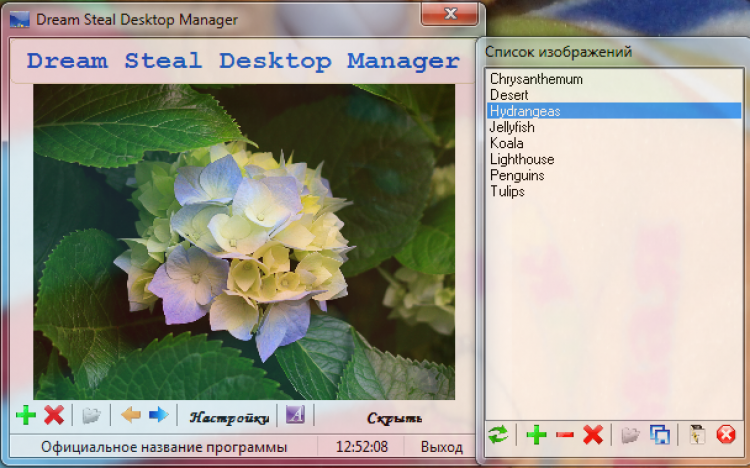Click the round red circle X icon

coord(726,435)
